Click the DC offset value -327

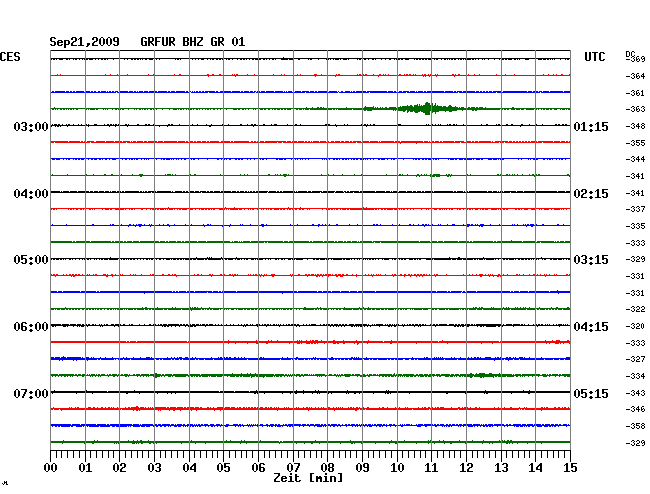(x=635, y=359)
